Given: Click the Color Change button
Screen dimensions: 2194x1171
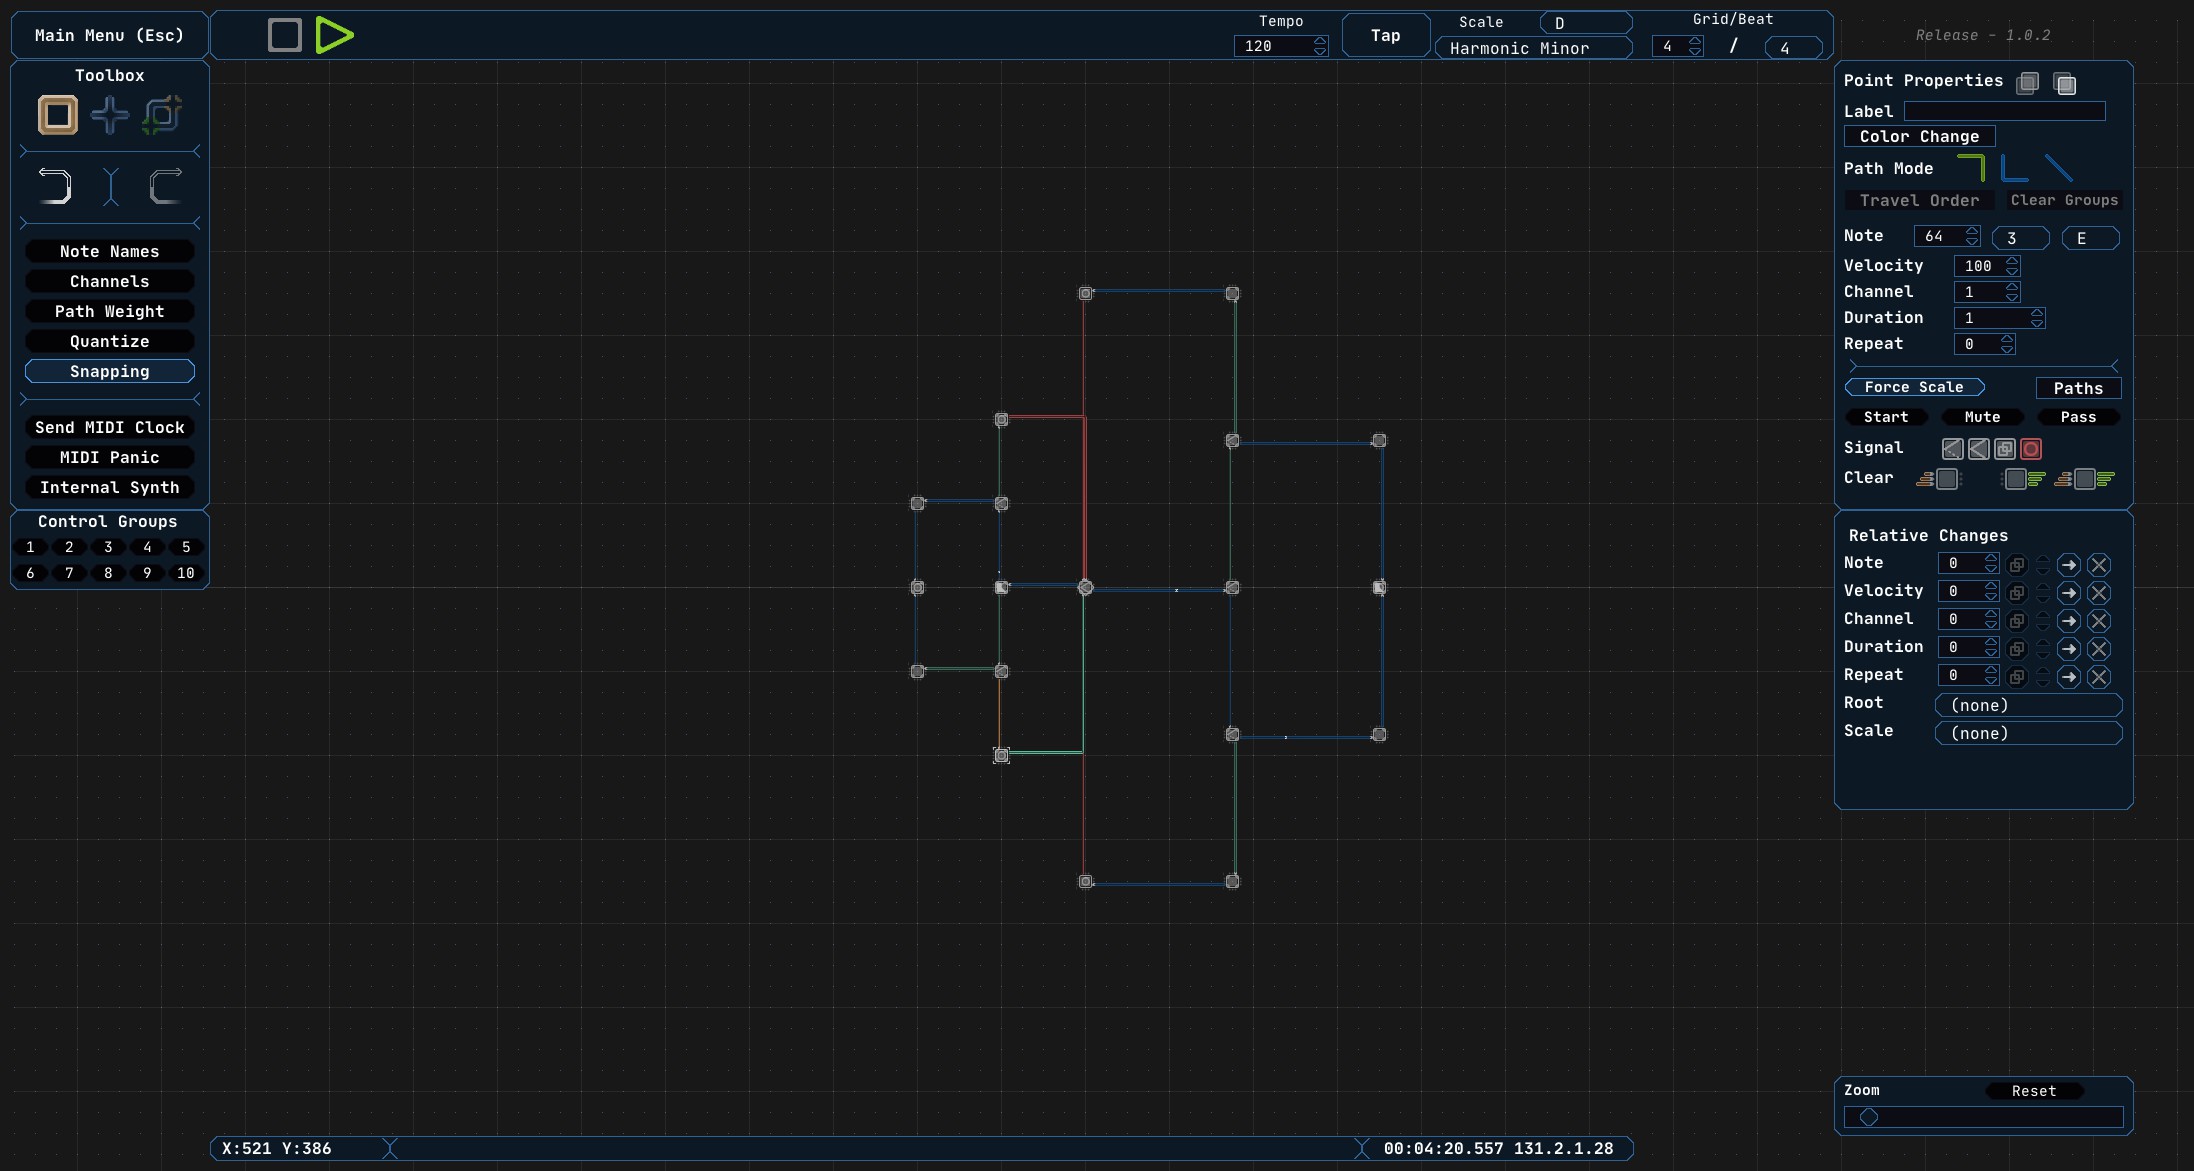Looking at the screenshot, I should (x=1919, y=136).
